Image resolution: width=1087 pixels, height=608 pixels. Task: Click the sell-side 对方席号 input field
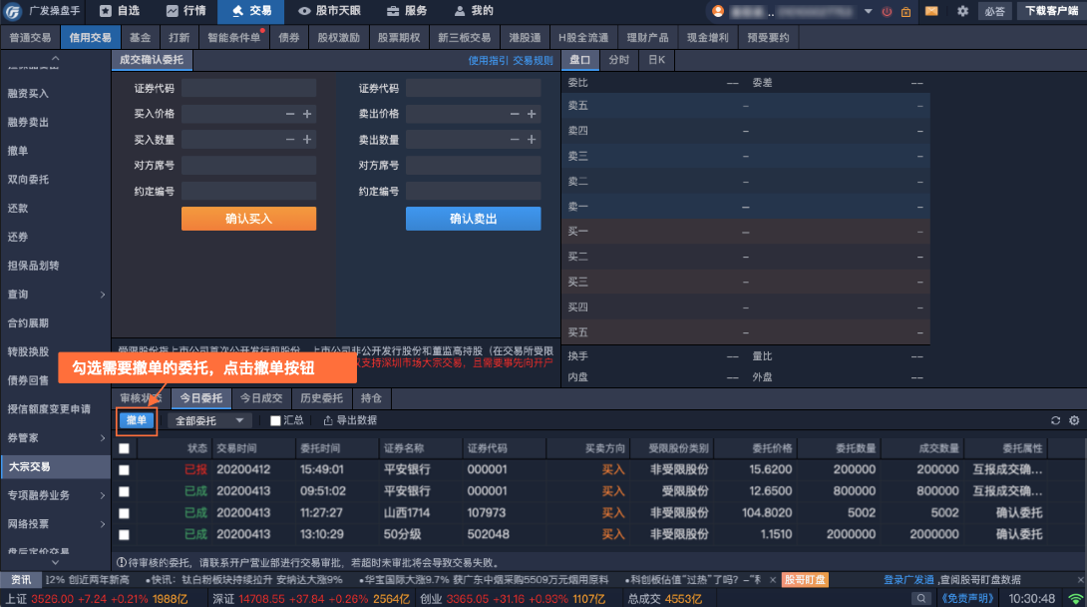coord(473,165)
